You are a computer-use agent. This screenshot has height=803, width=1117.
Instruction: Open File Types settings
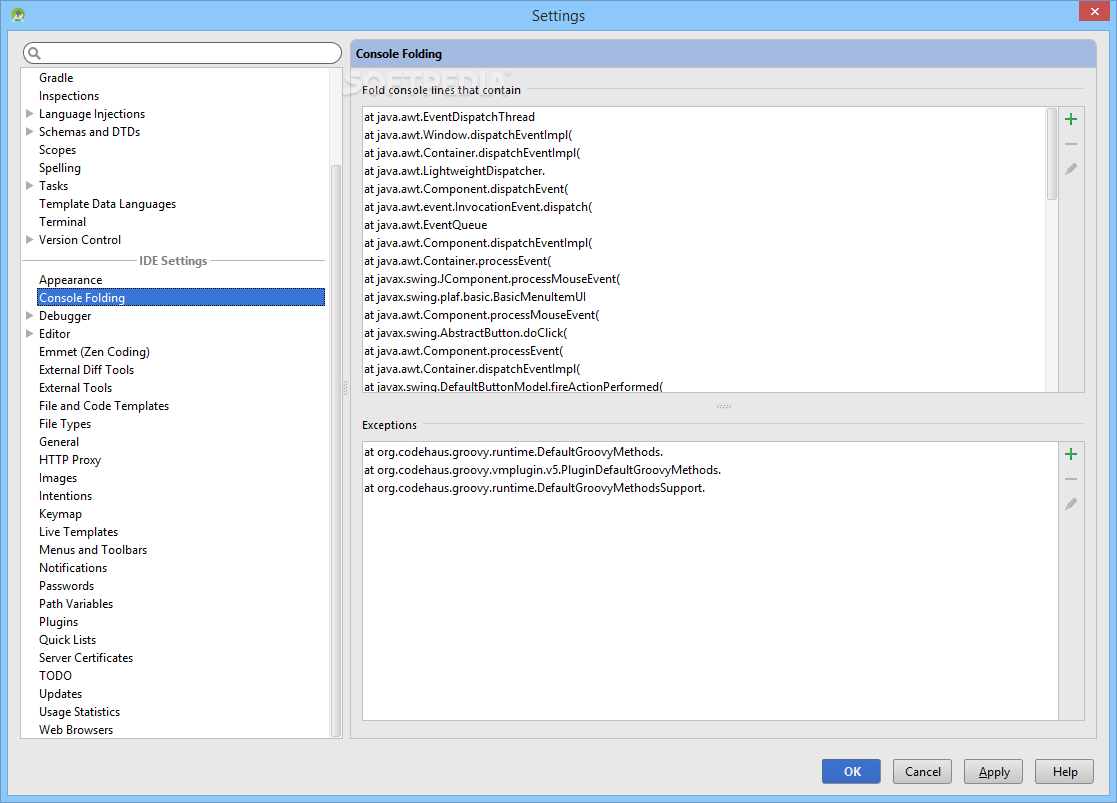(65, 424)
